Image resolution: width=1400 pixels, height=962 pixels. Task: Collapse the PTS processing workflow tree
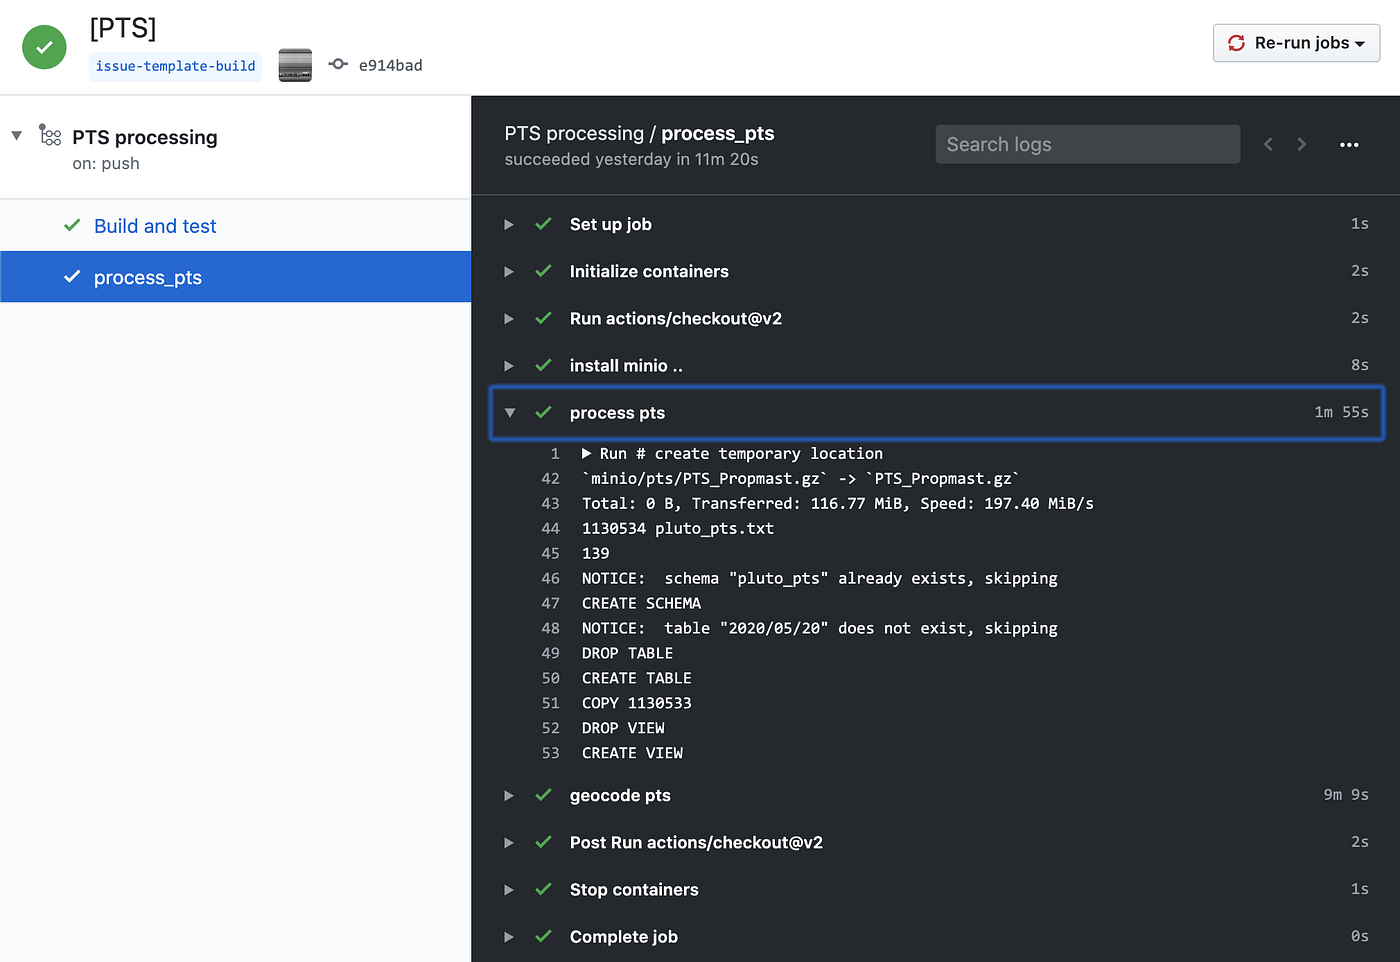click(x=15, y=134)
